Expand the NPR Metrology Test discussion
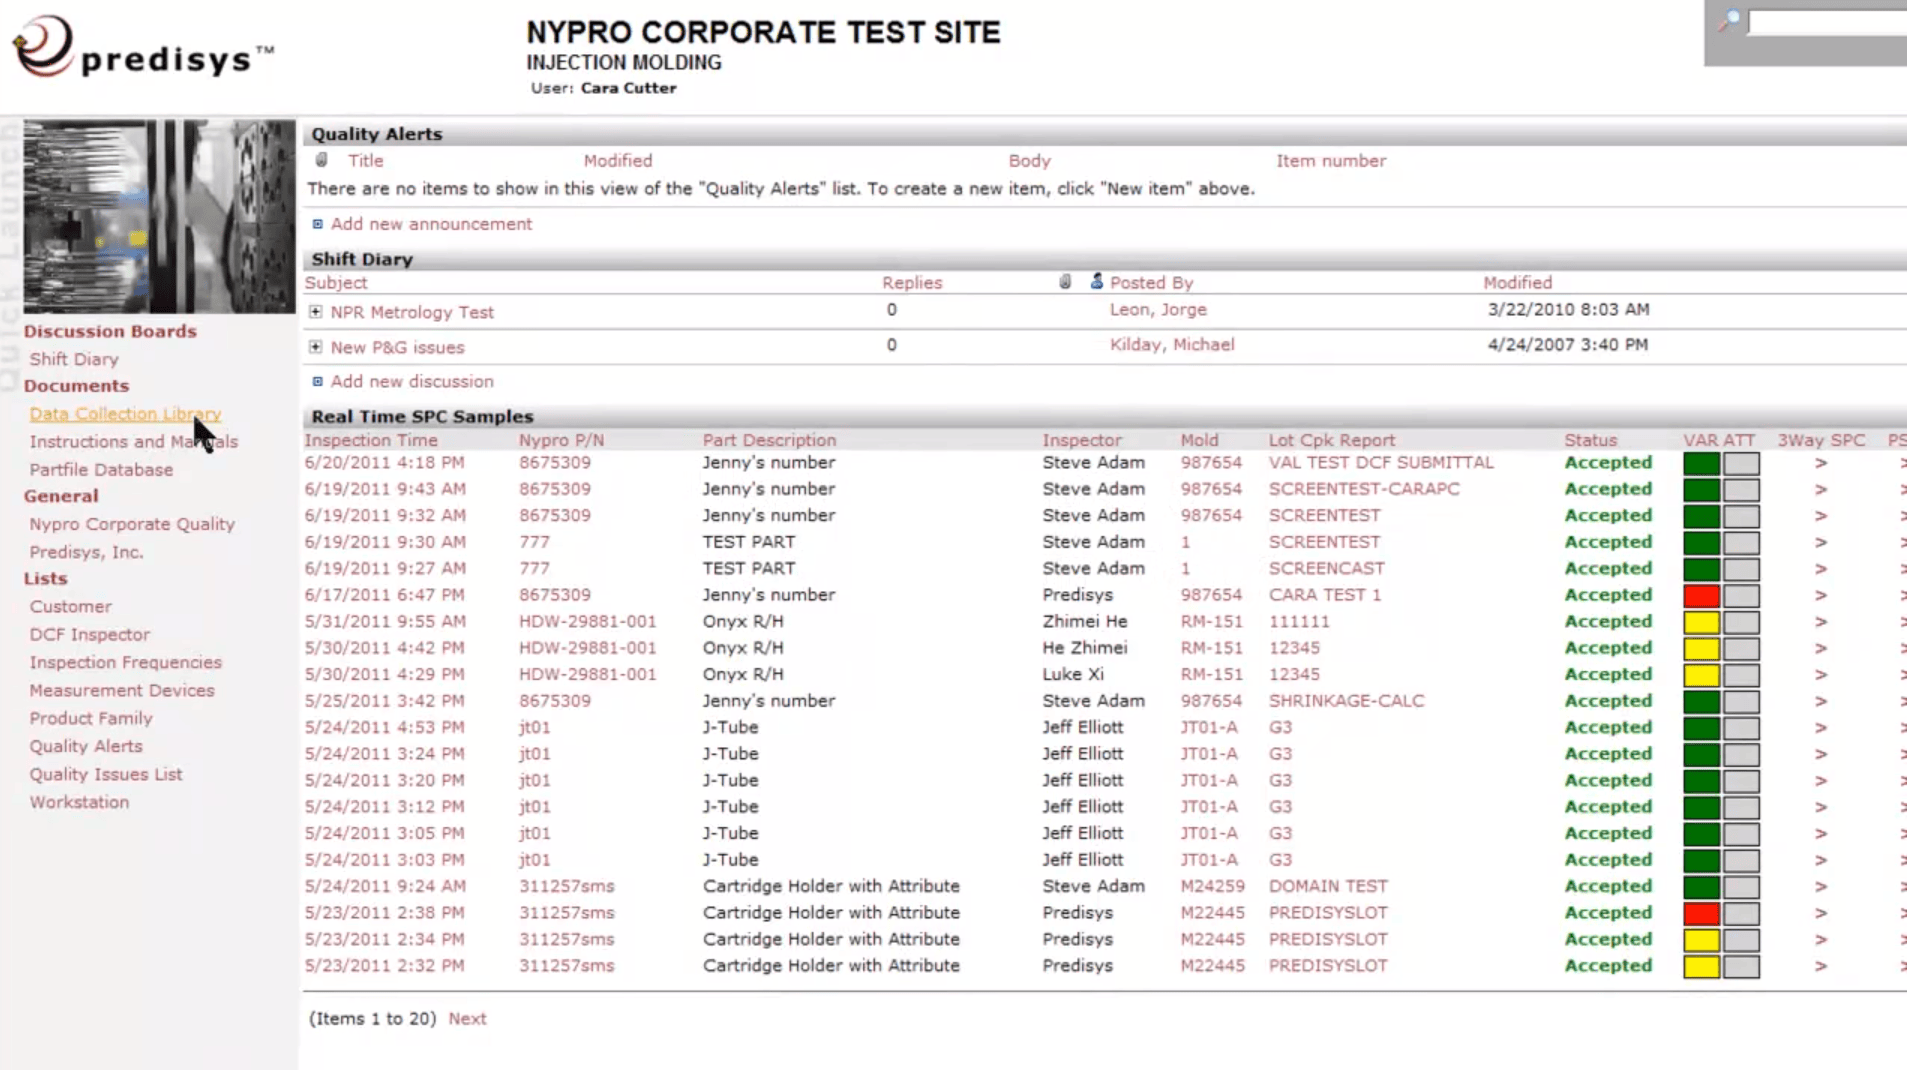 (x=316, y=312)
